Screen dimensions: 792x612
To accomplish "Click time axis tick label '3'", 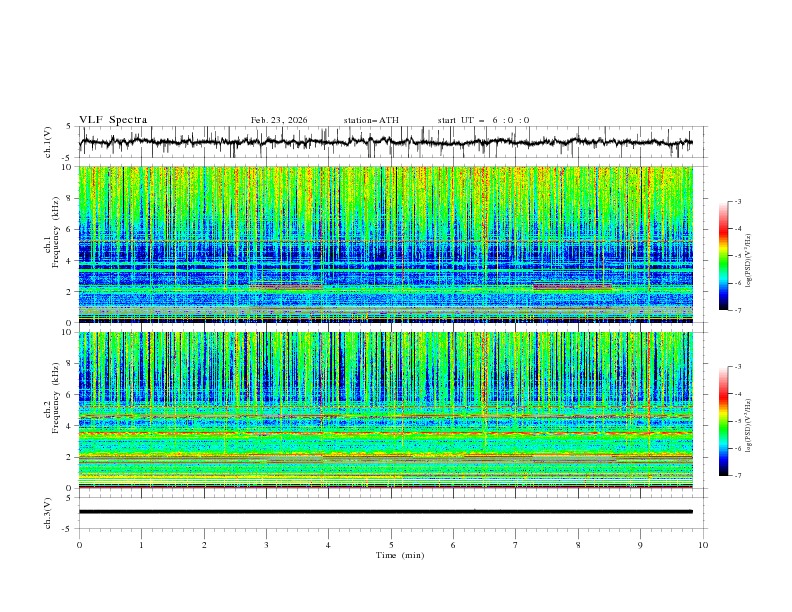I will pos(266,545).
